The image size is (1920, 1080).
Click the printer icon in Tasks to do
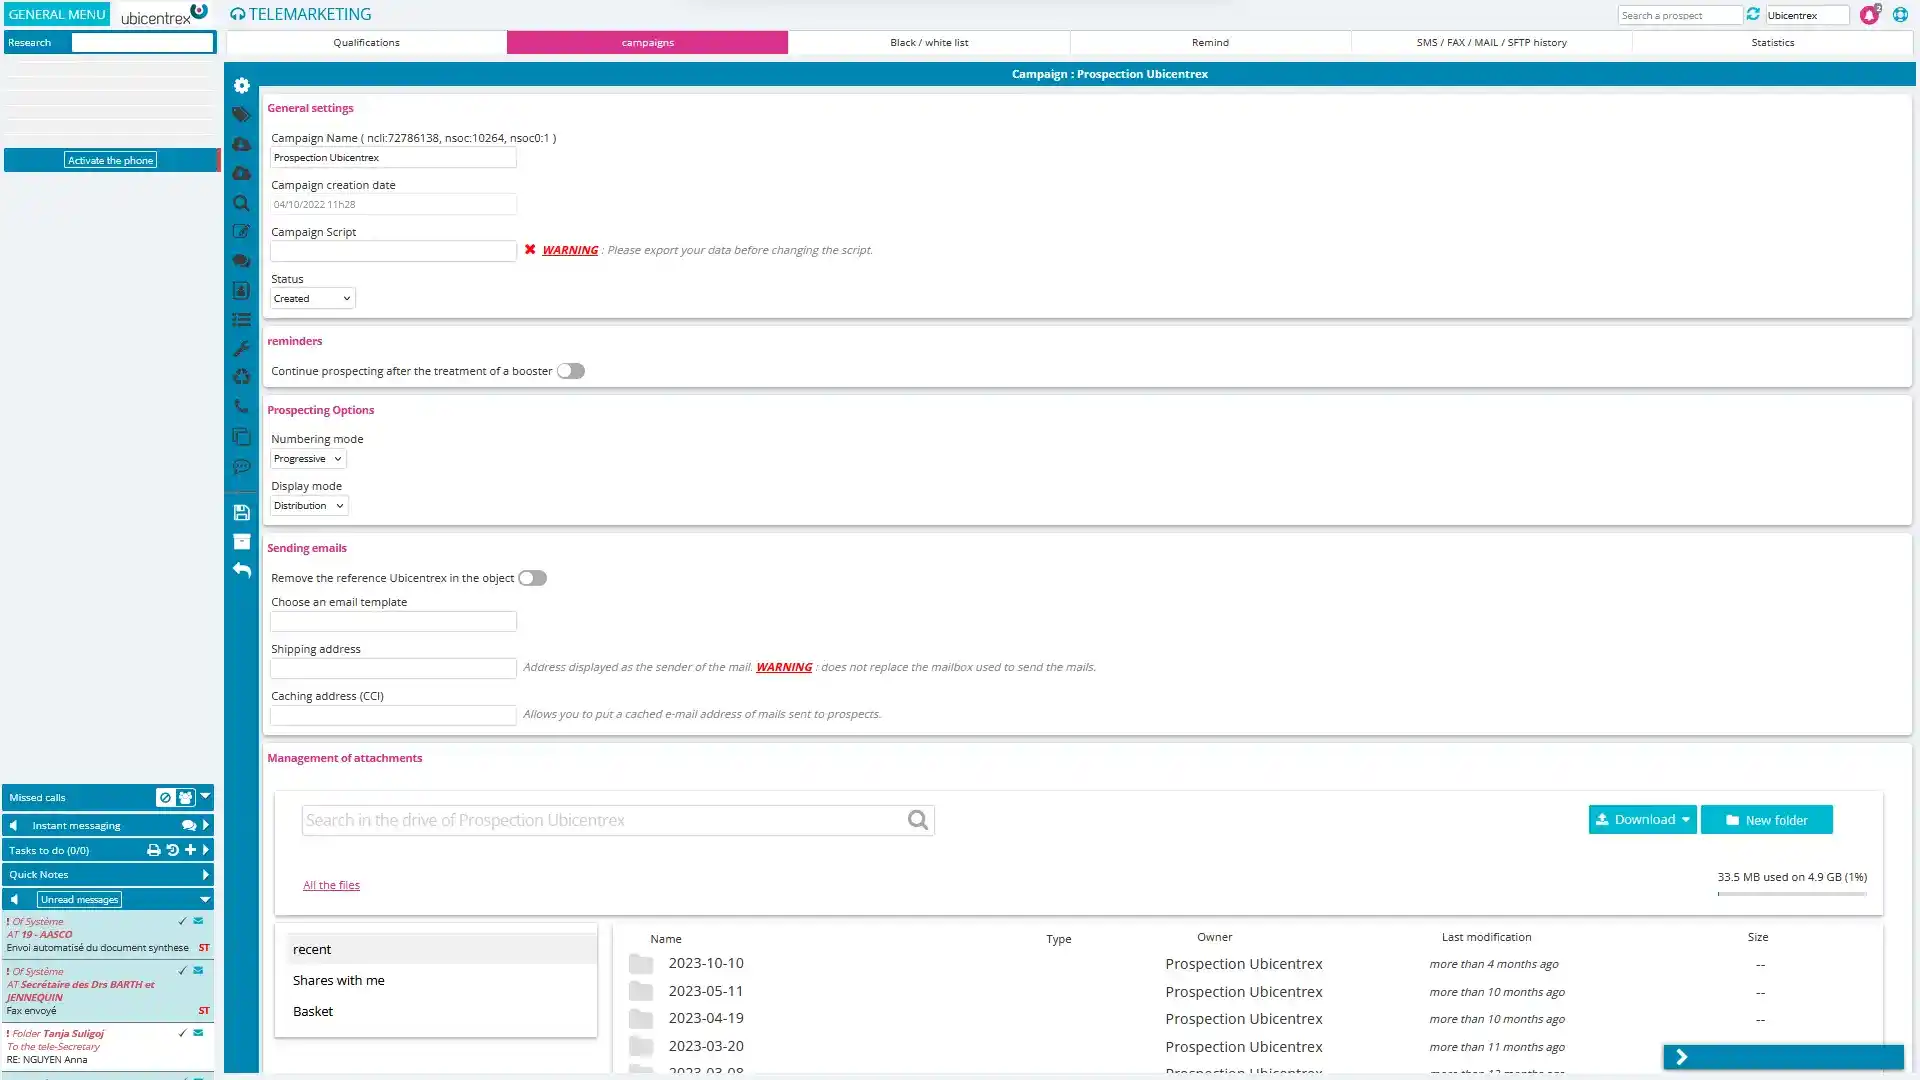(x=153, y=850)
